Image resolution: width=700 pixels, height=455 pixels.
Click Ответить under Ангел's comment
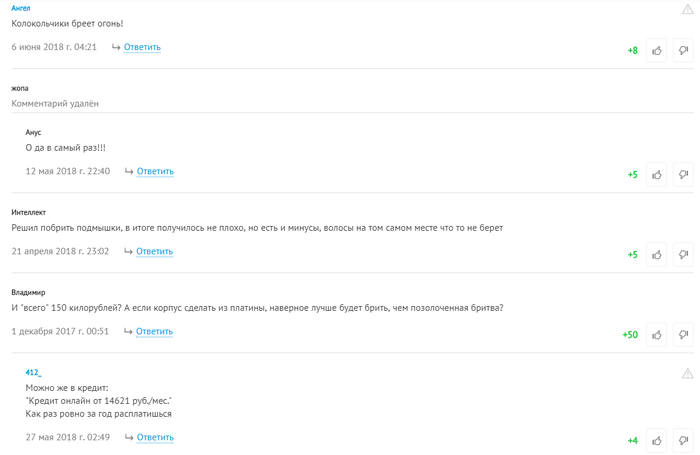tap(142, 47)
